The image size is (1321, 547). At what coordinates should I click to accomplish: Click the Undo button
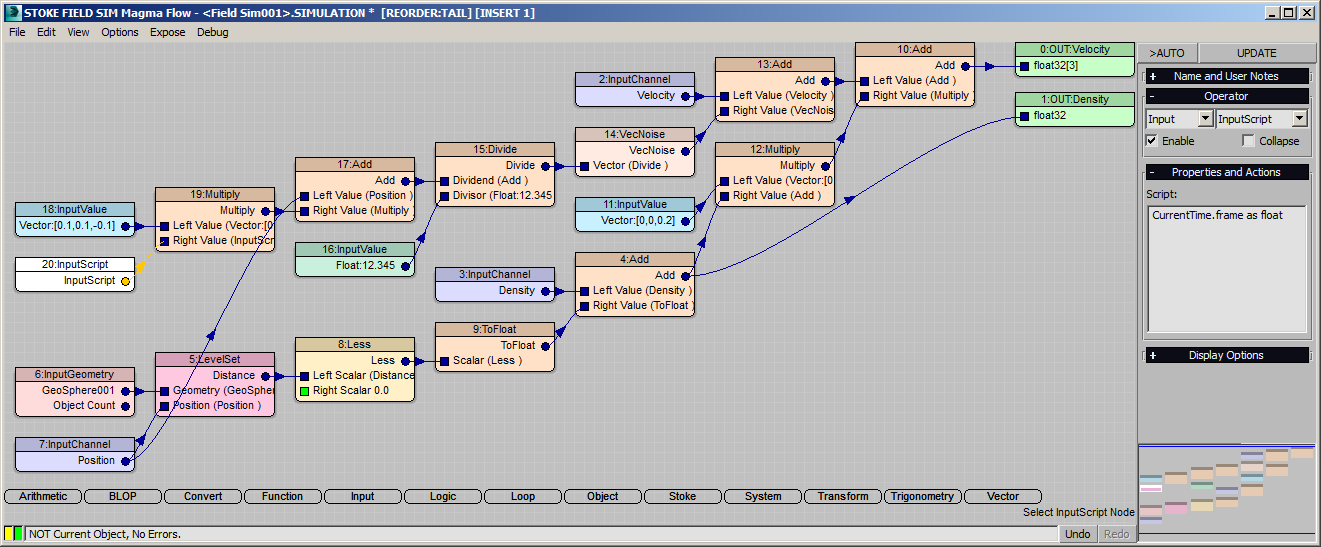[1078, 534]
